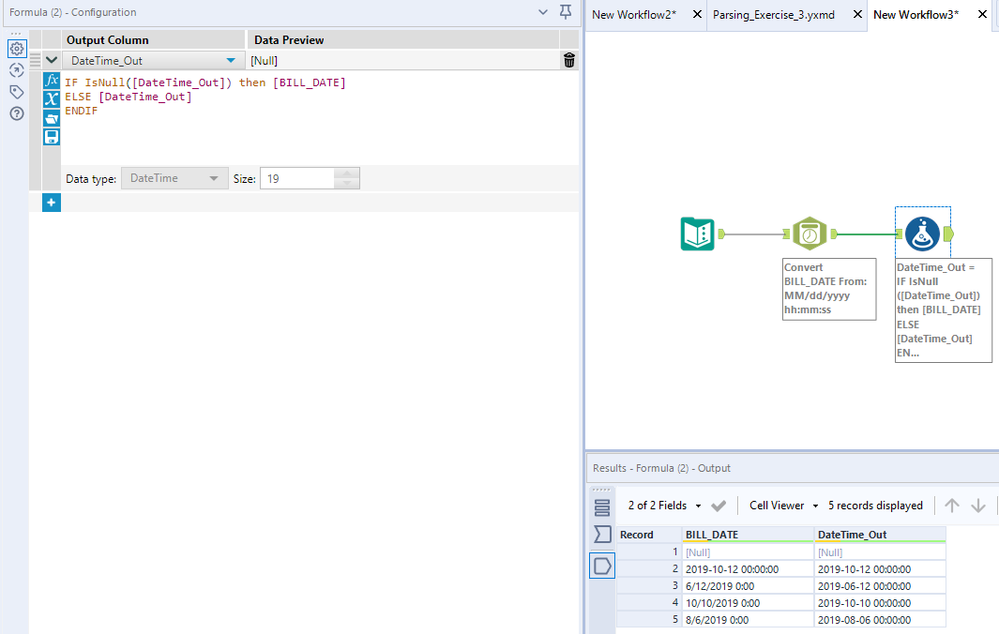
Task: Click the BILL_DATE column header
Action: click(747, 535)
